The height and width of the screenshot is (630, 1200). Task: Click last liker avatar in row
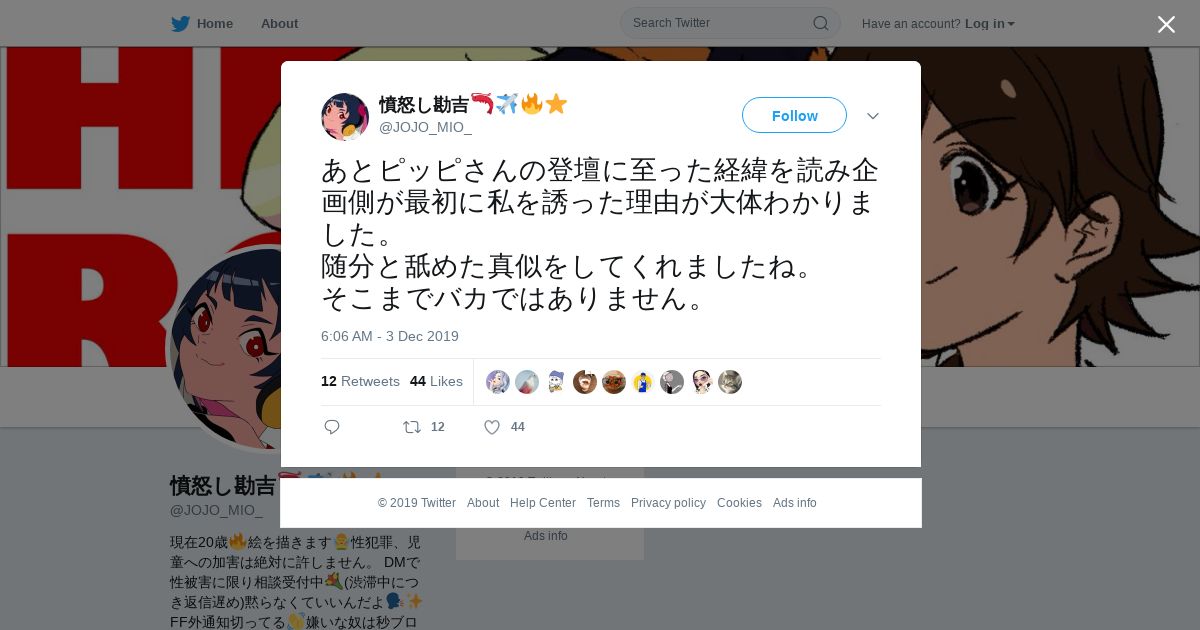730,382
